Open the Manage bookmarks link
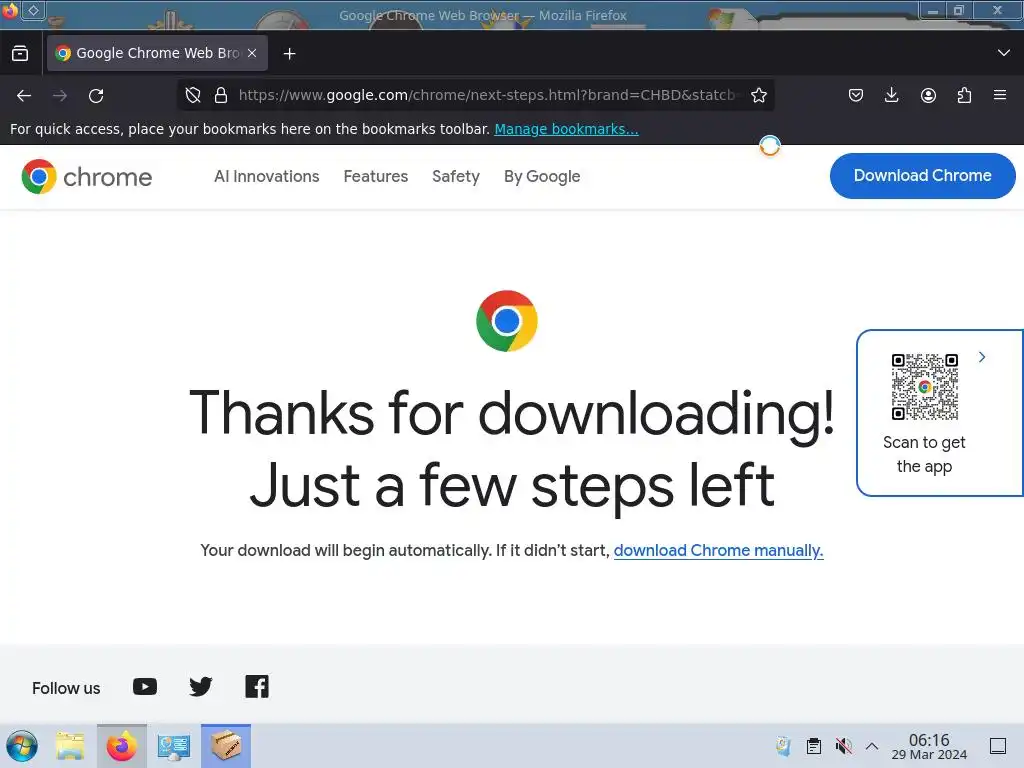This screenshot has width=1024, height=768. 566,129
